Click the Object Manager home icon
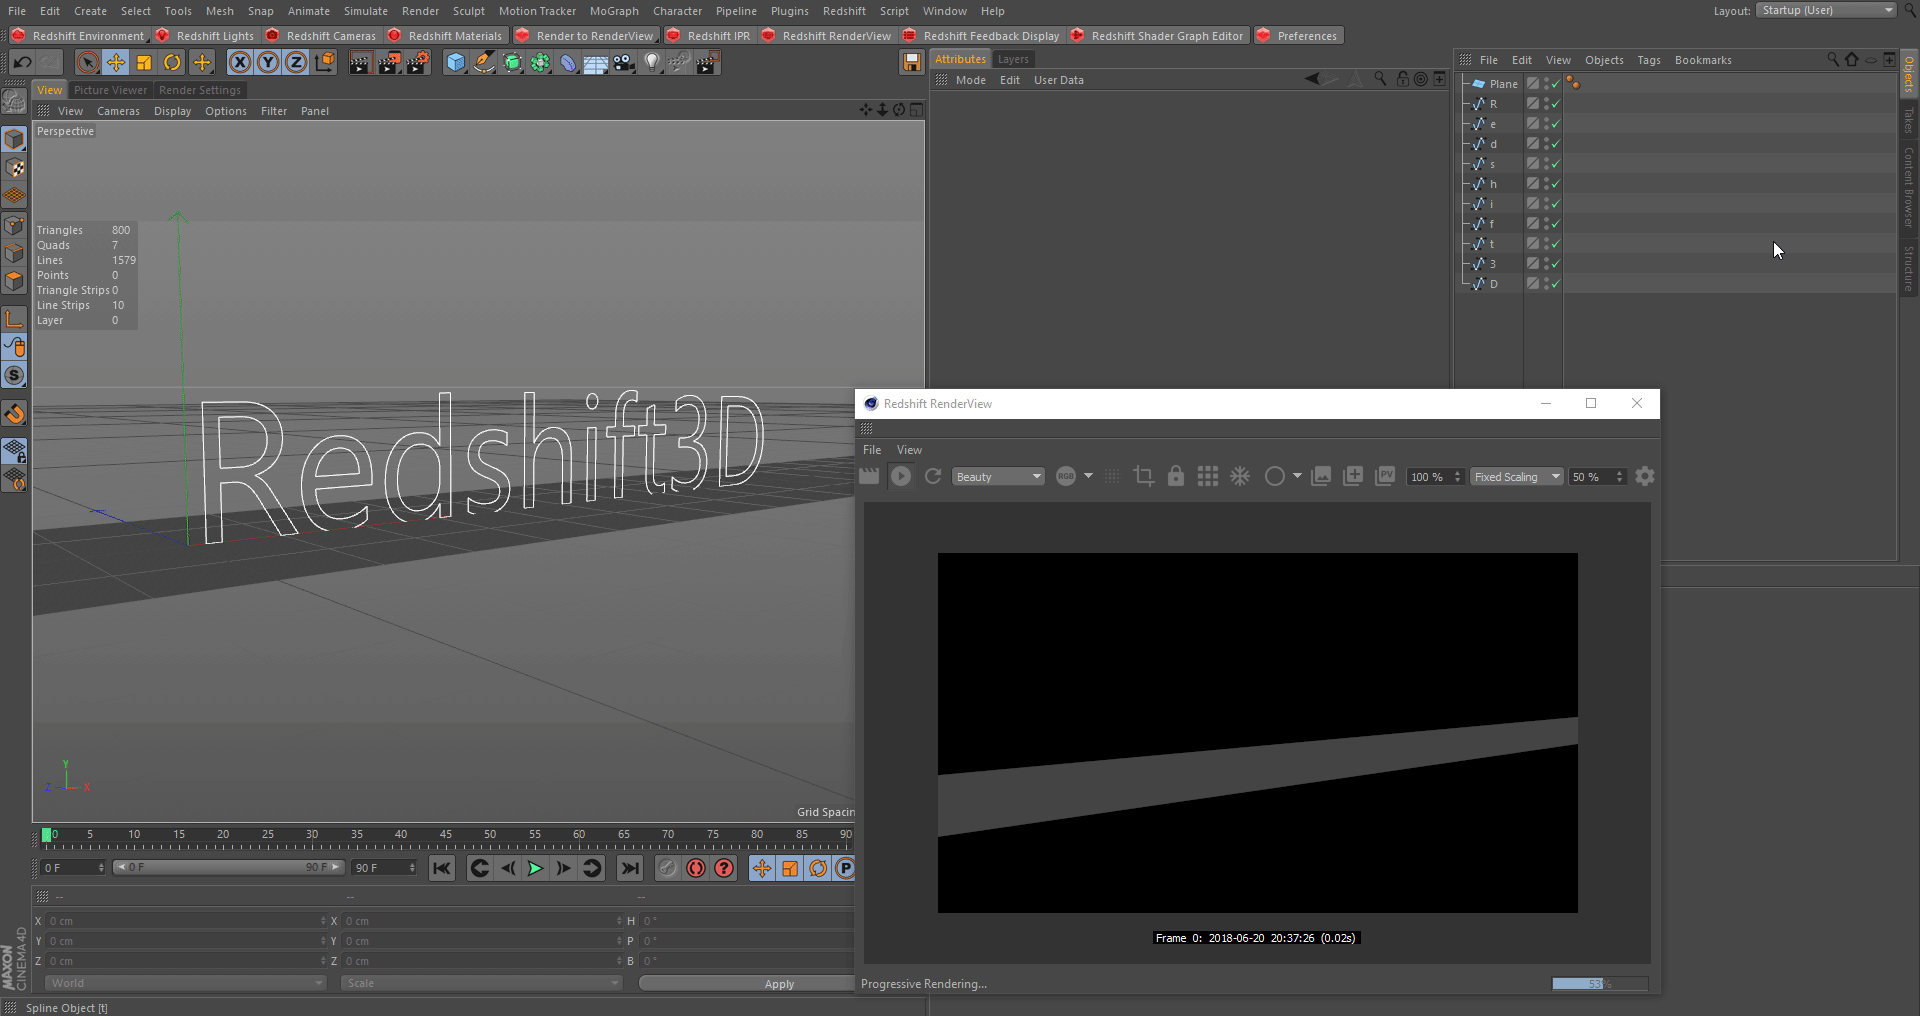The width and height of the screenshot is (1920, 1016). coord(1852,60)
